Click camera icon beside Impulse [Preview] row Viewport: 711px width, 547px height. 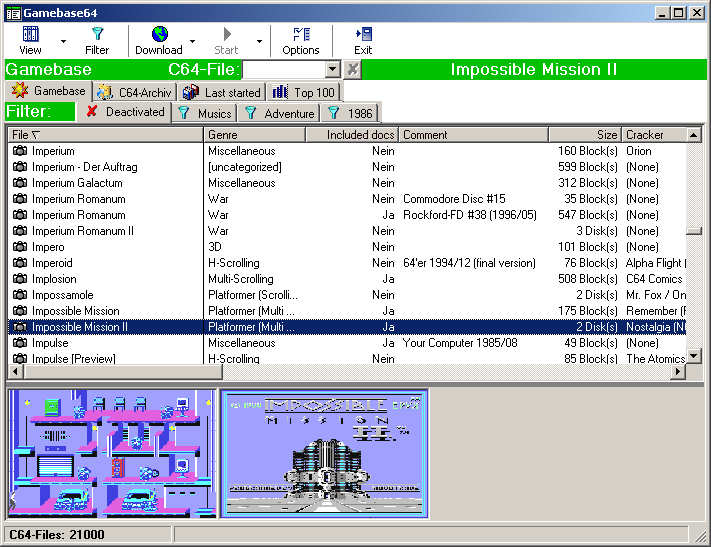point(19,358)
